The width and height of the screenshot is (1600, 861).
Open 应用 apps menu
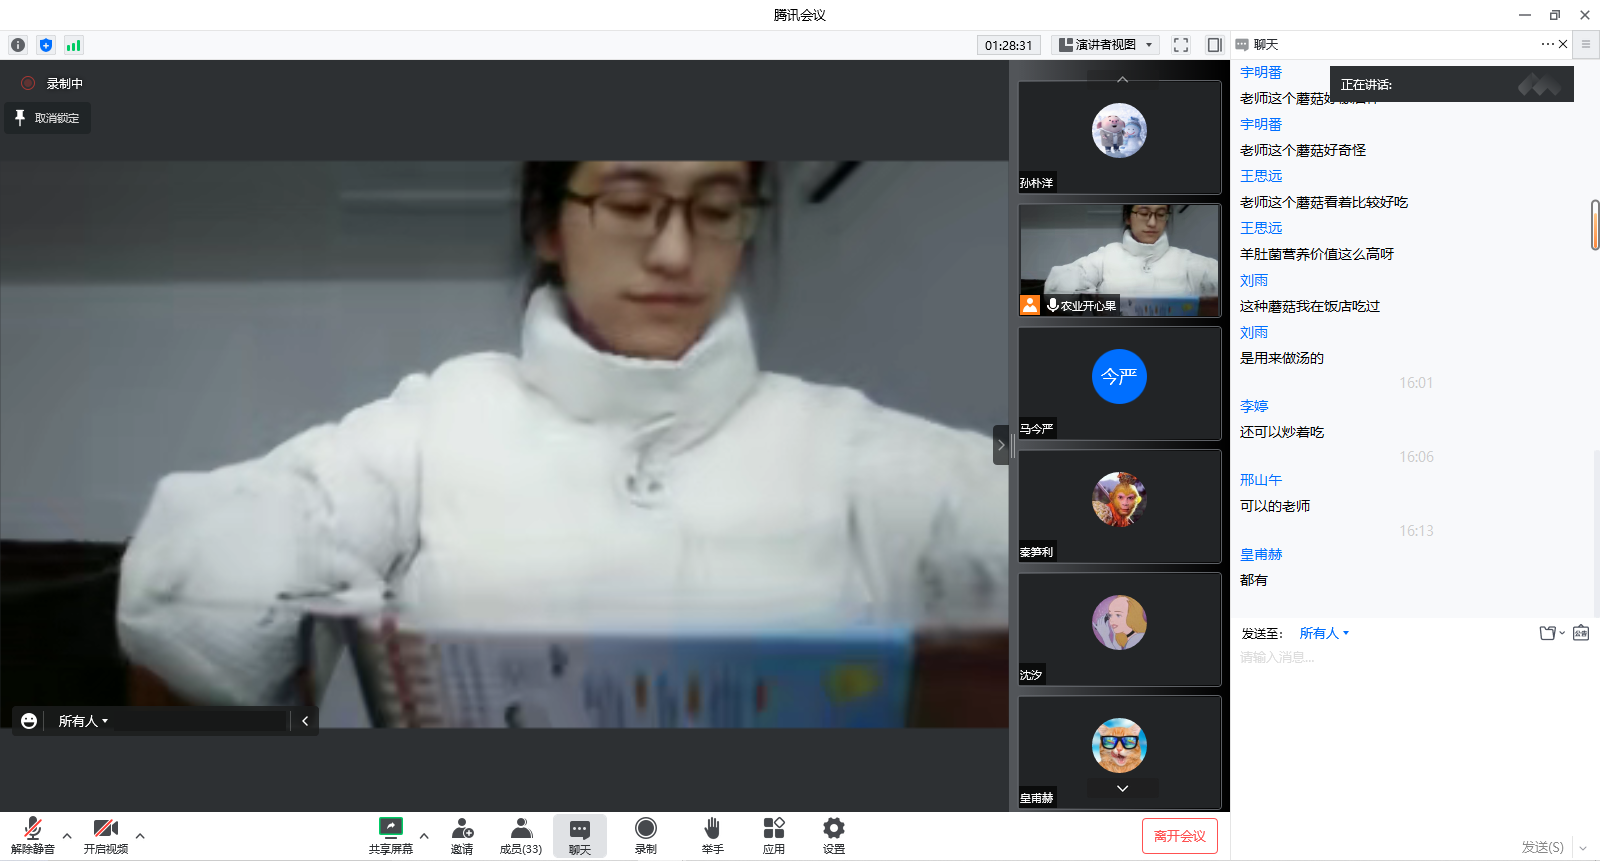click(774, 835)
